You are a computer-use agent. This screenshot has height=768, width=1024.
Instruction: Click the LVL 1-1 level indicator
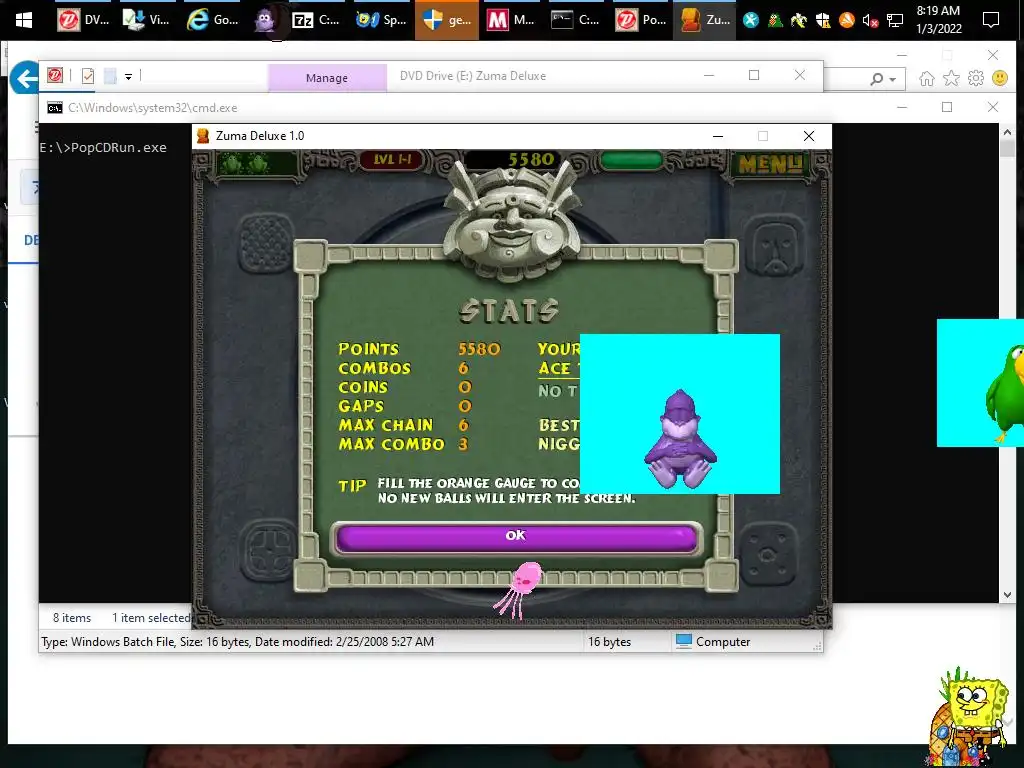pyautogui.click(x=392, y=159)
